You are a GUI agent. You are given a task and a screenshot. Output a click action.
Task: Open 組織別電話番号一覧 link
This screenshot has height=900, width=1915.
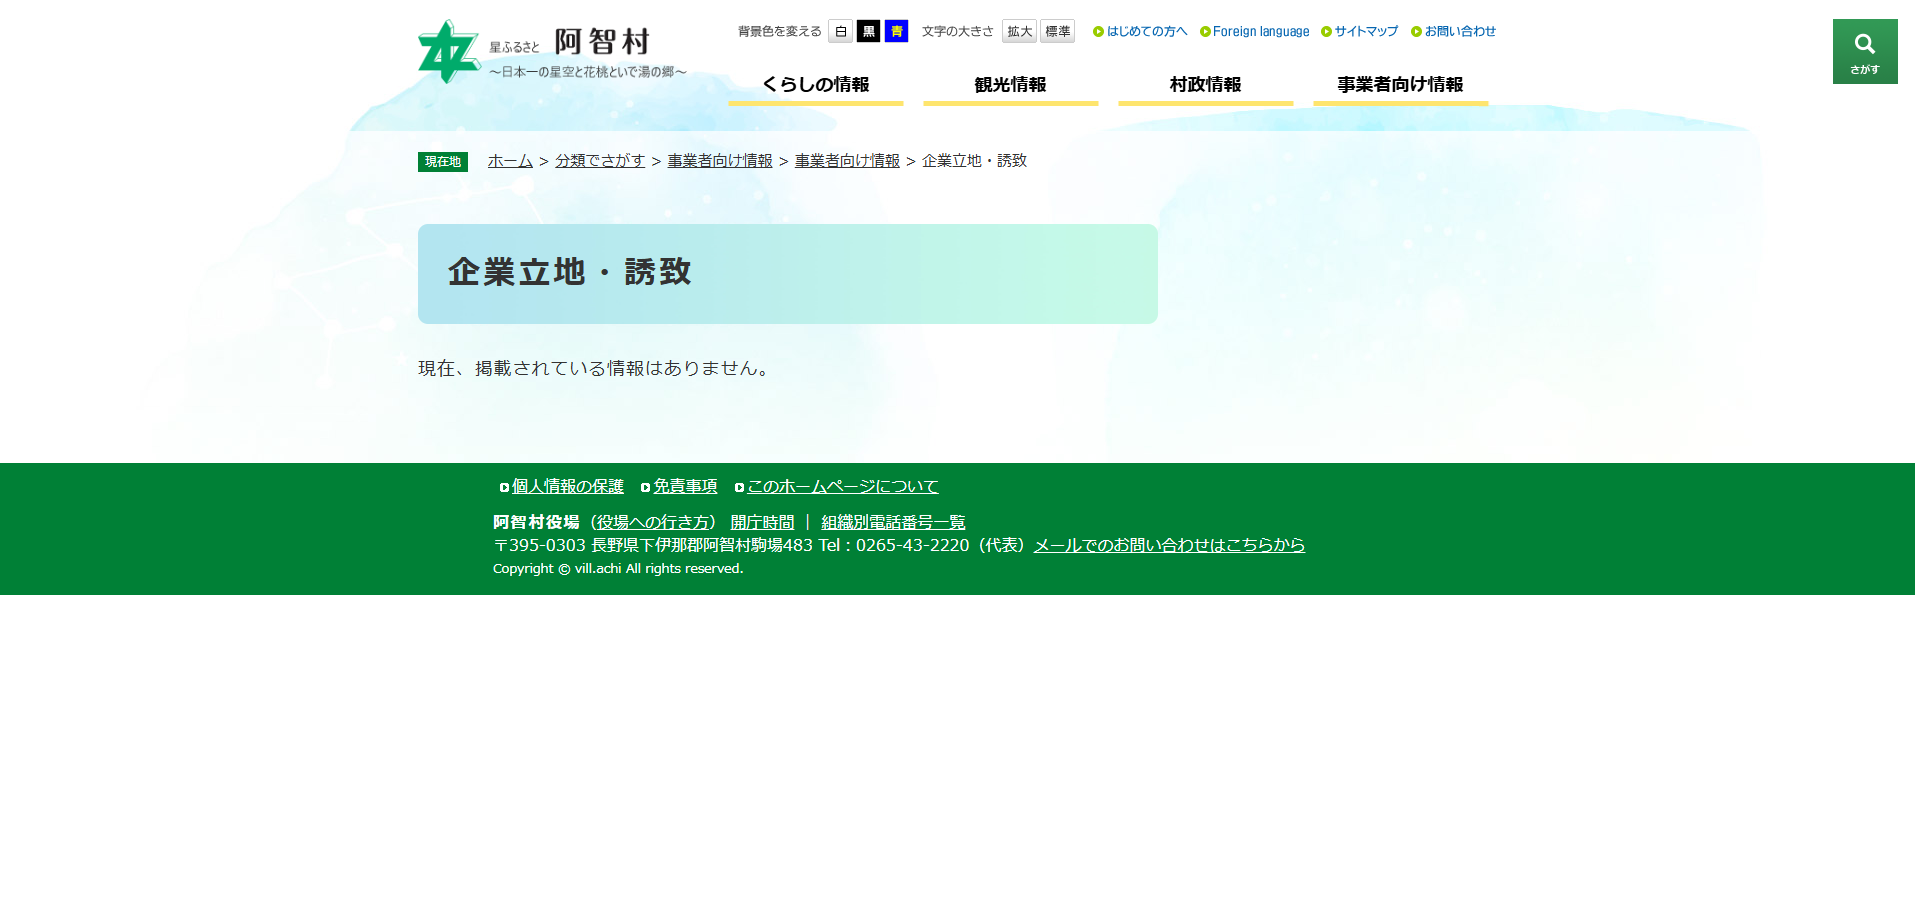[893, 522]
